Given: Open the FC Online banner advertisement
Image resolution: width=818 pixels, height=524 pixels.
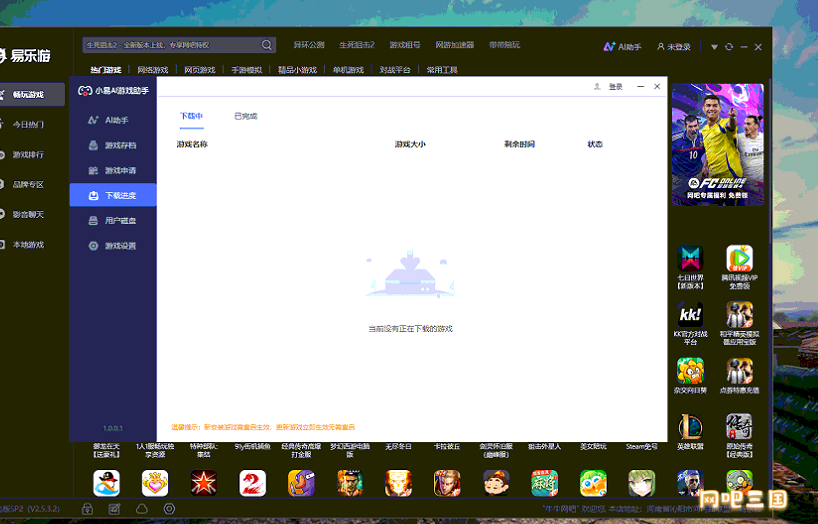Looking at the screenshot, I should (x=717, y=145).
